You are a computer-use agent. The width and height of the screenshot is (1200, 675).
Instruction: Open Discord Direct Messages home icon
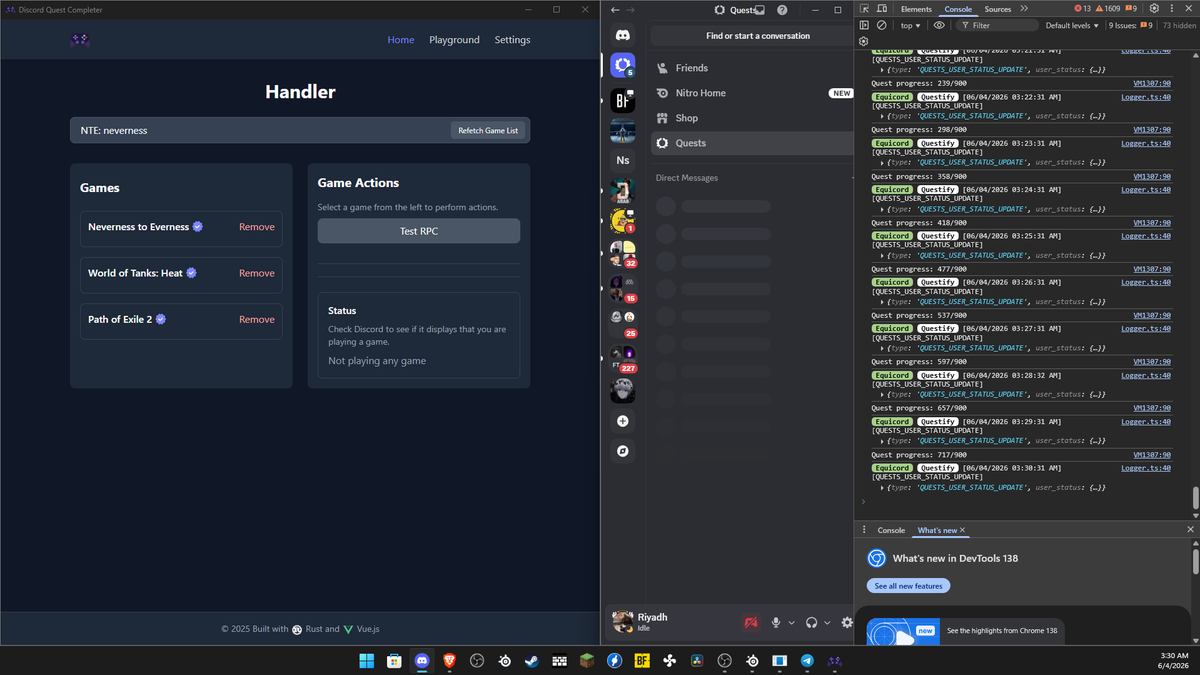tap(622, 35)
